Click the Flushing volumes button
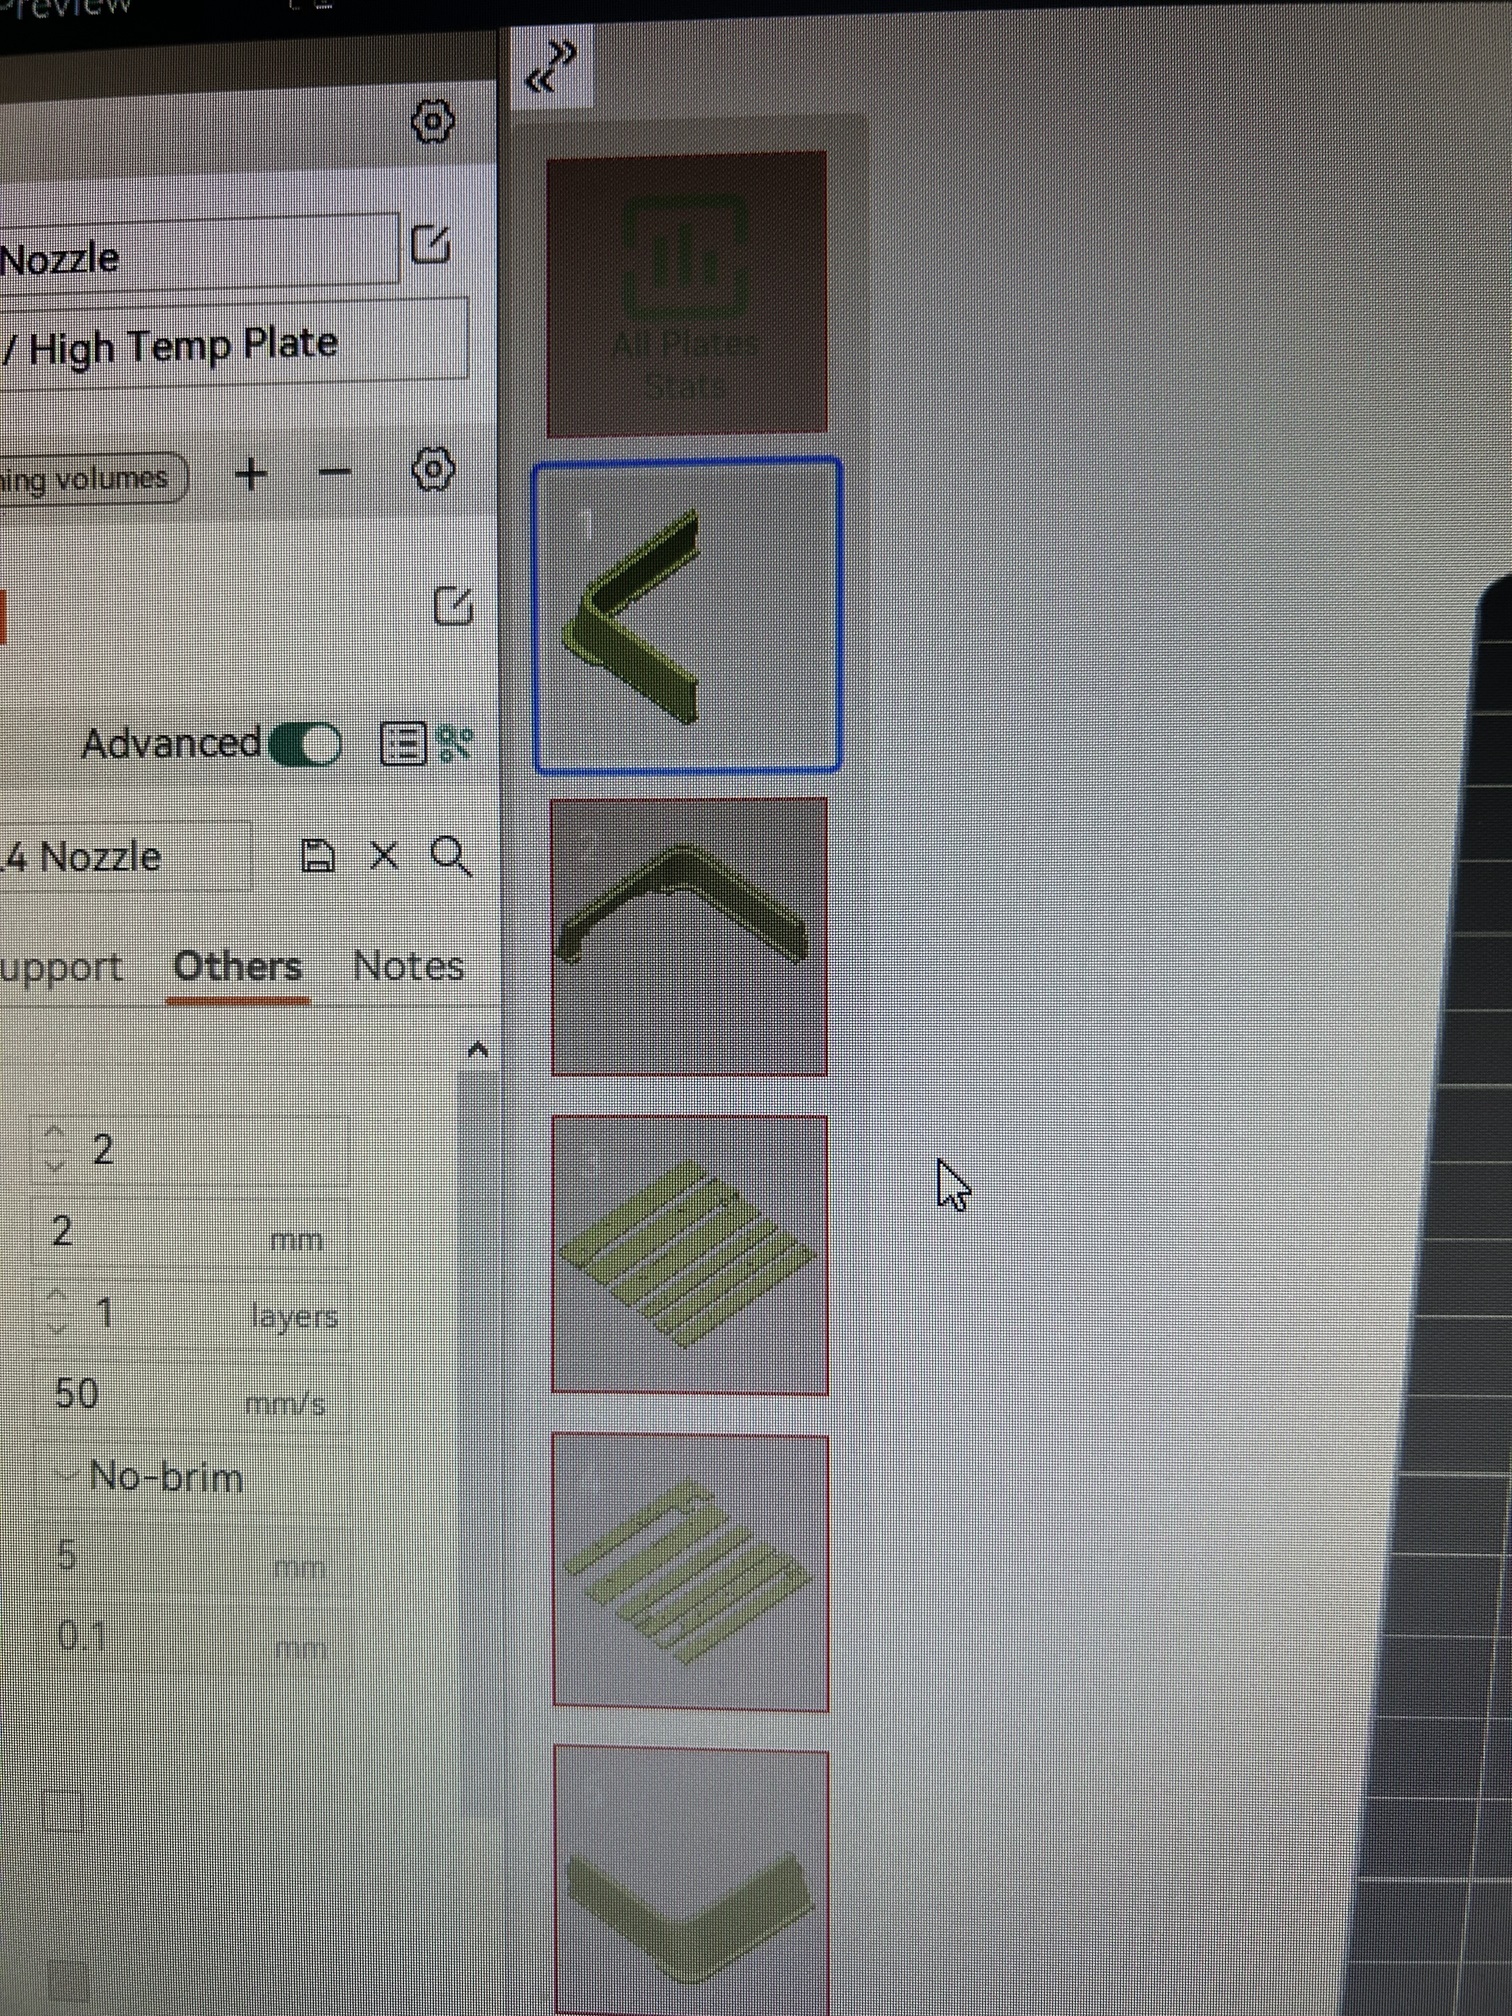The height and width of the screenshot is (2016, 1512). [90, 479]
